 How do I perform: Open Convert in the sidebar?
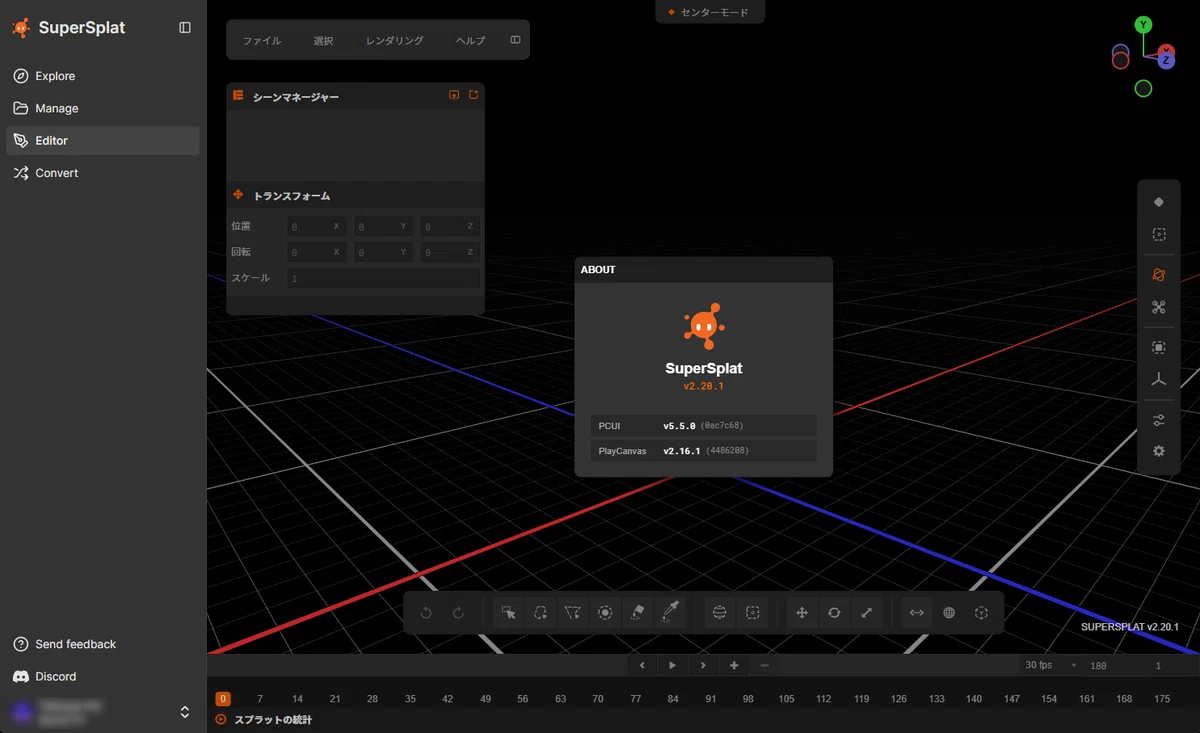pyautogui.click(x=103, y=173)
